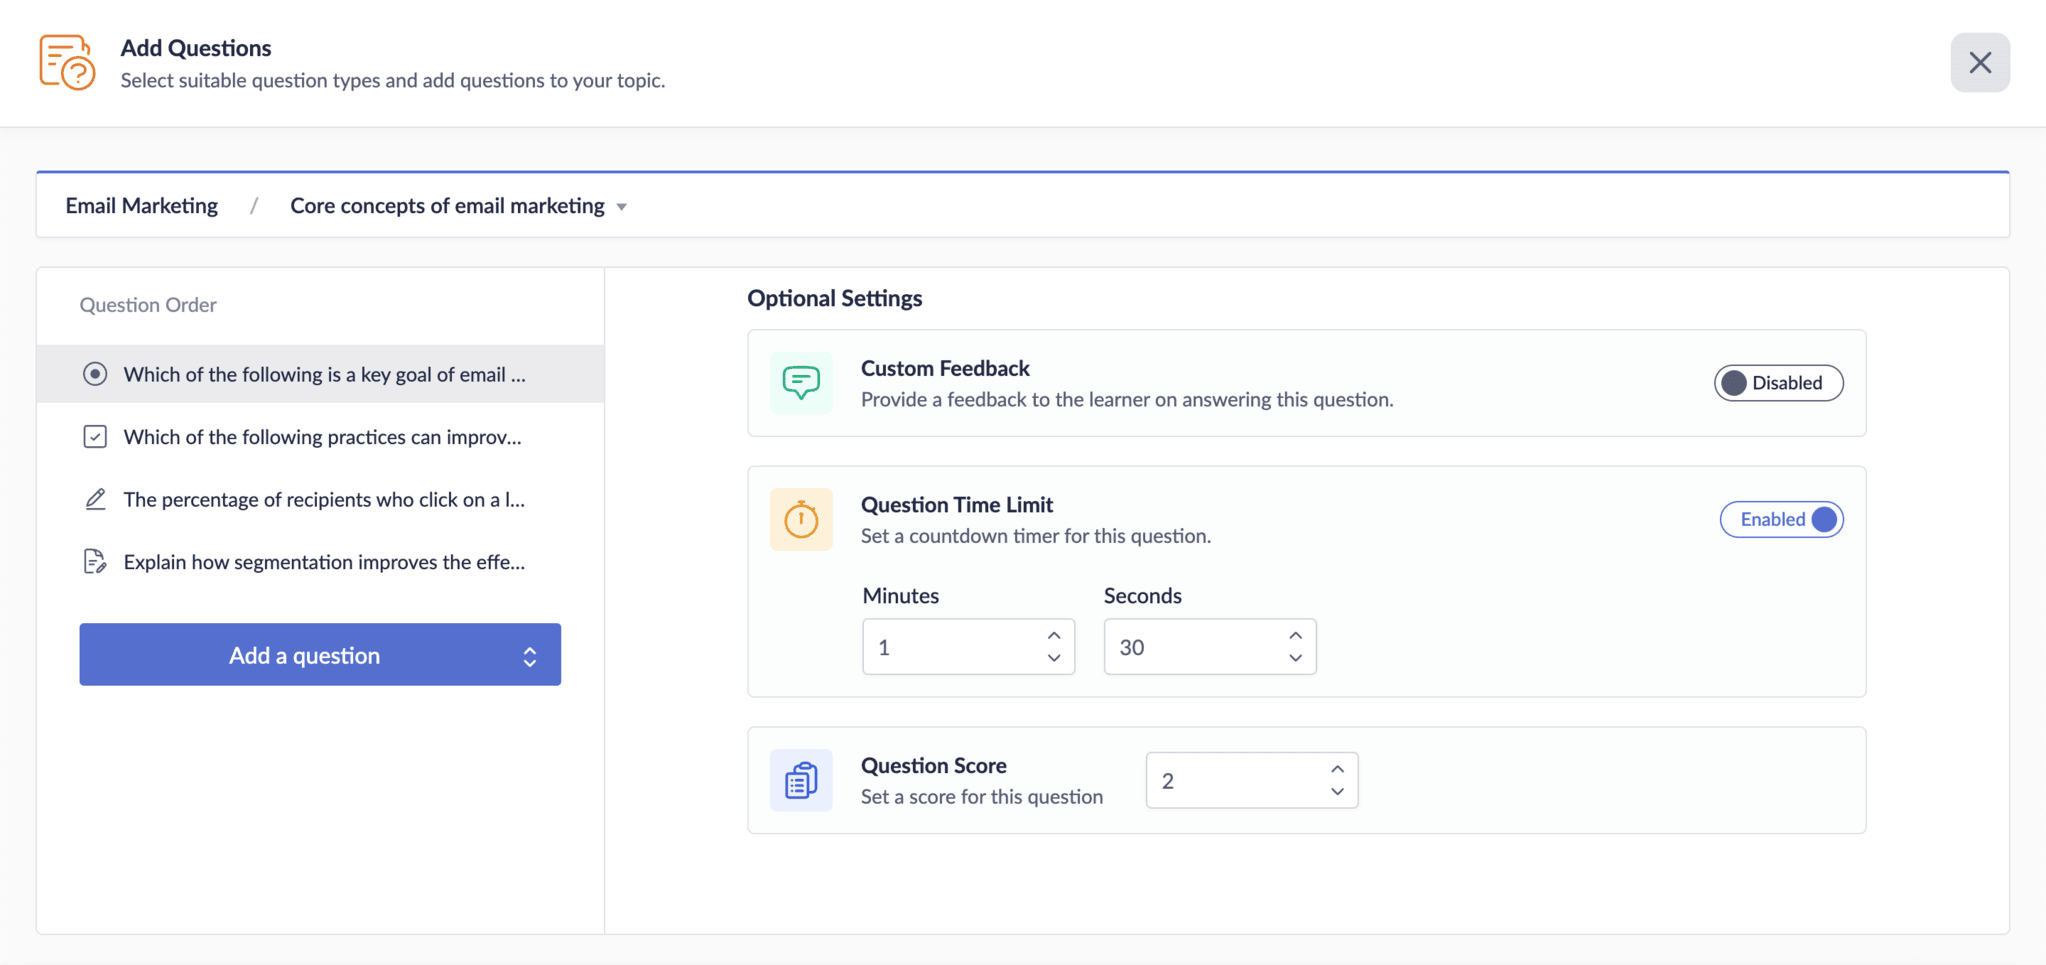
Task: Select the multiple choice question type icon
Action: click(95, 374)
